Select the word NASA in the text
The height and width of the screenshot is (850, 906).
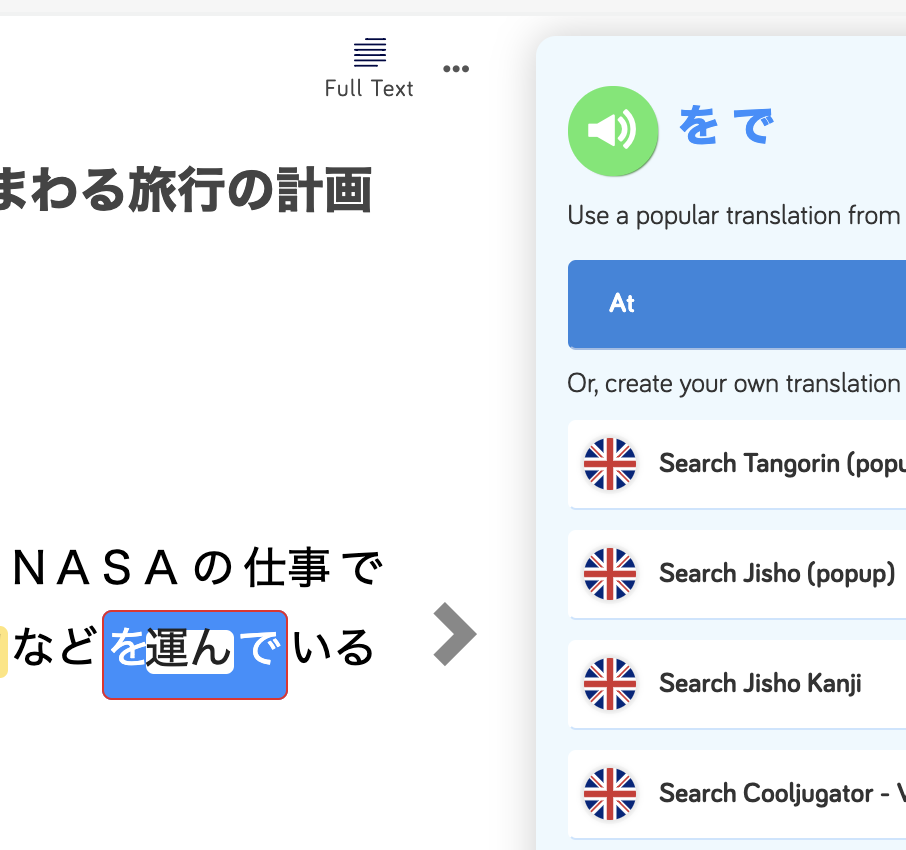(x=95, y=569)
